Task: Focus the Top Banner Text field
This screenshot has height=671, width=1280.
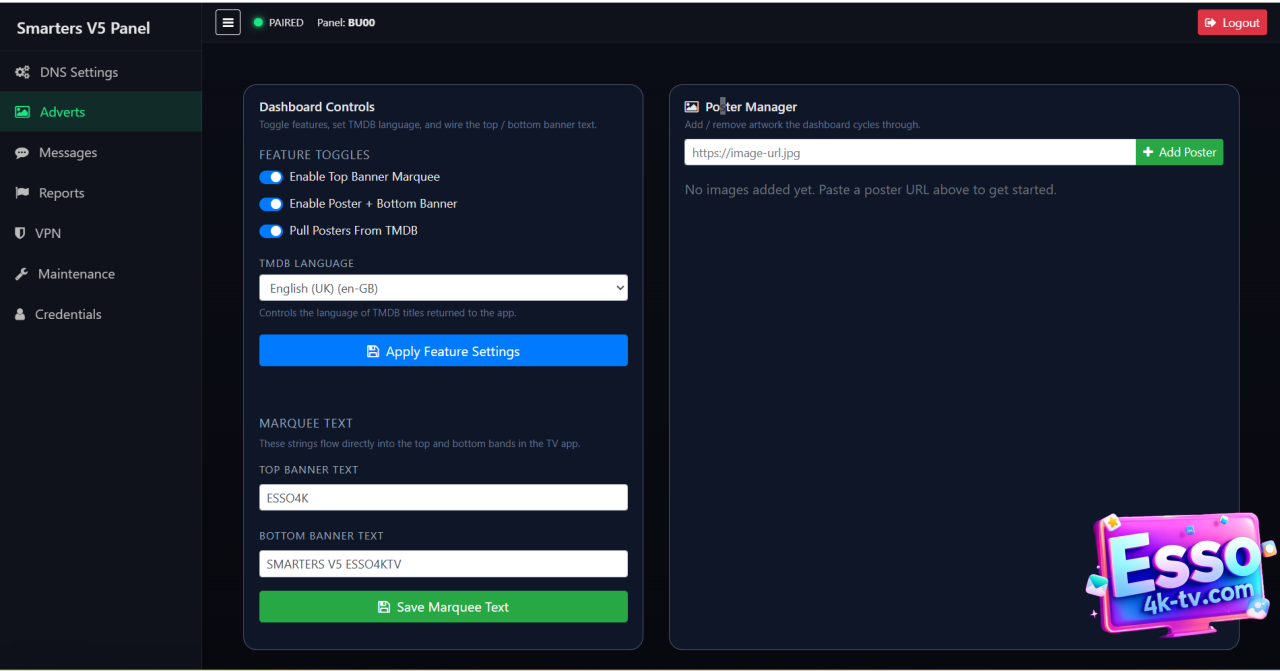Action: tap(443, 498)
